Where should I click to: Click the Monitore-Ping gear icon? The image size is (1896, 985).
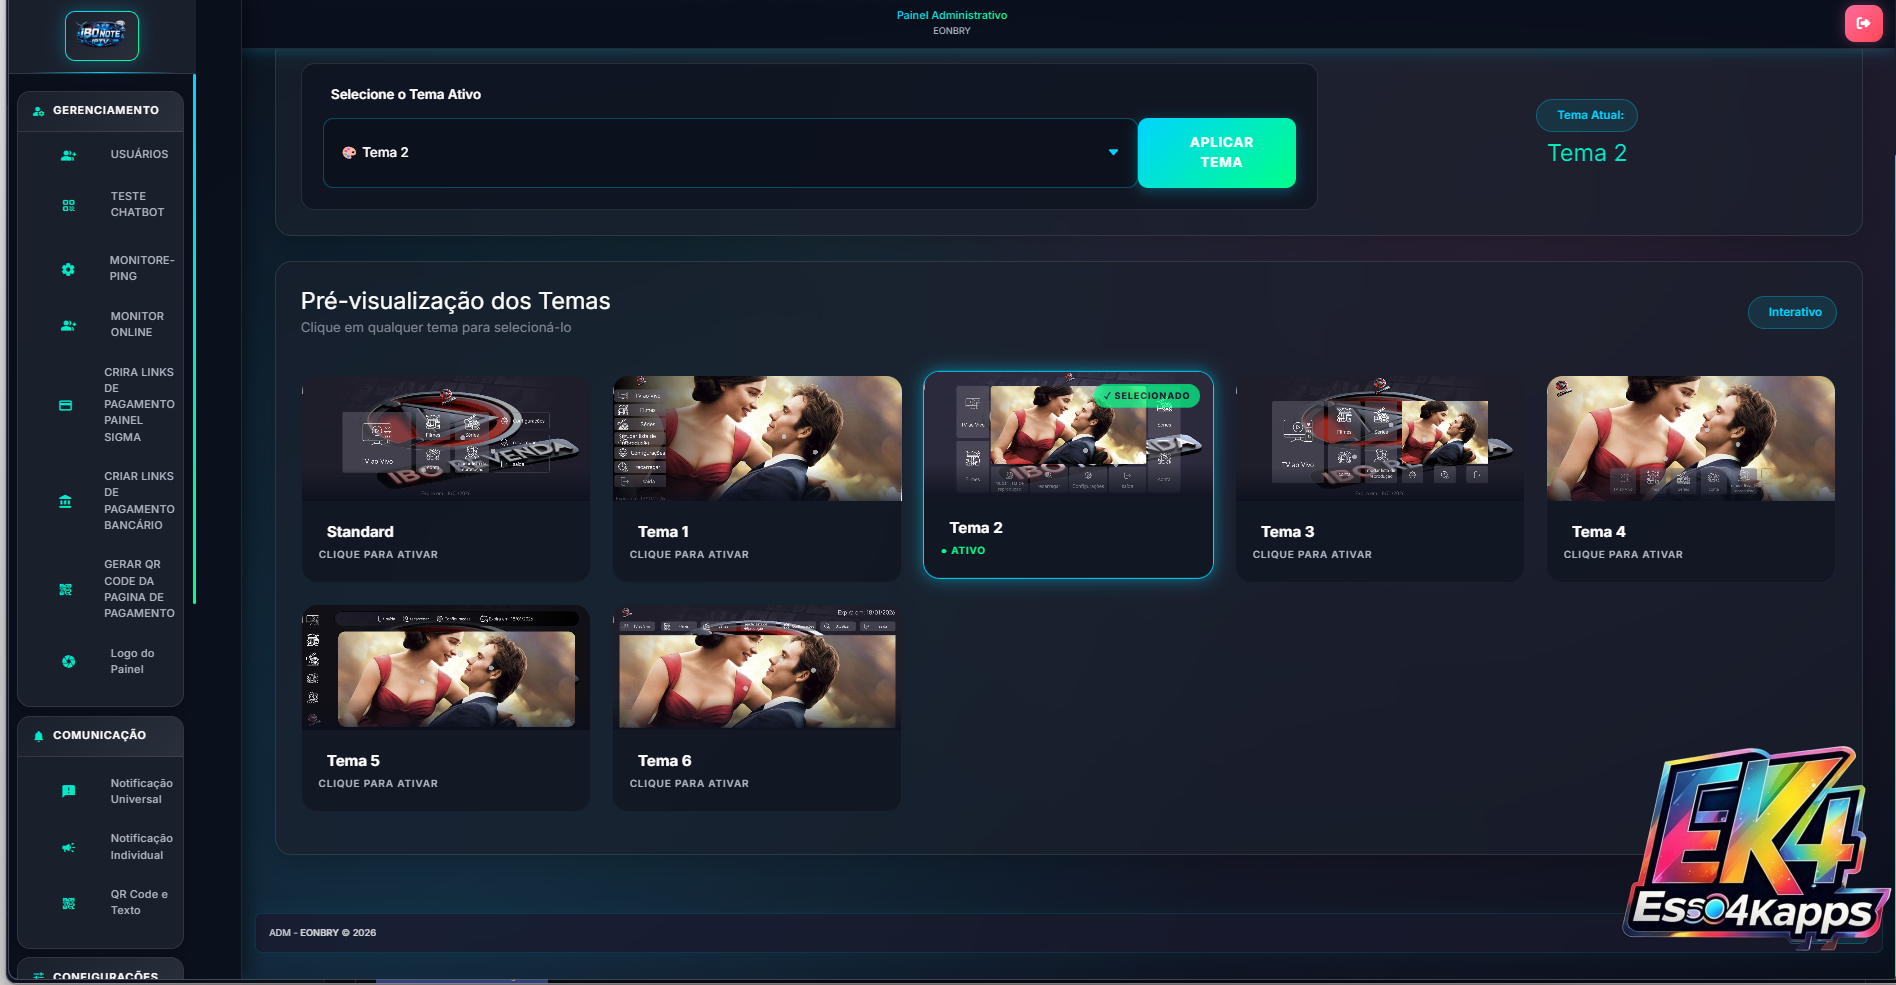(x=68, y=269)
